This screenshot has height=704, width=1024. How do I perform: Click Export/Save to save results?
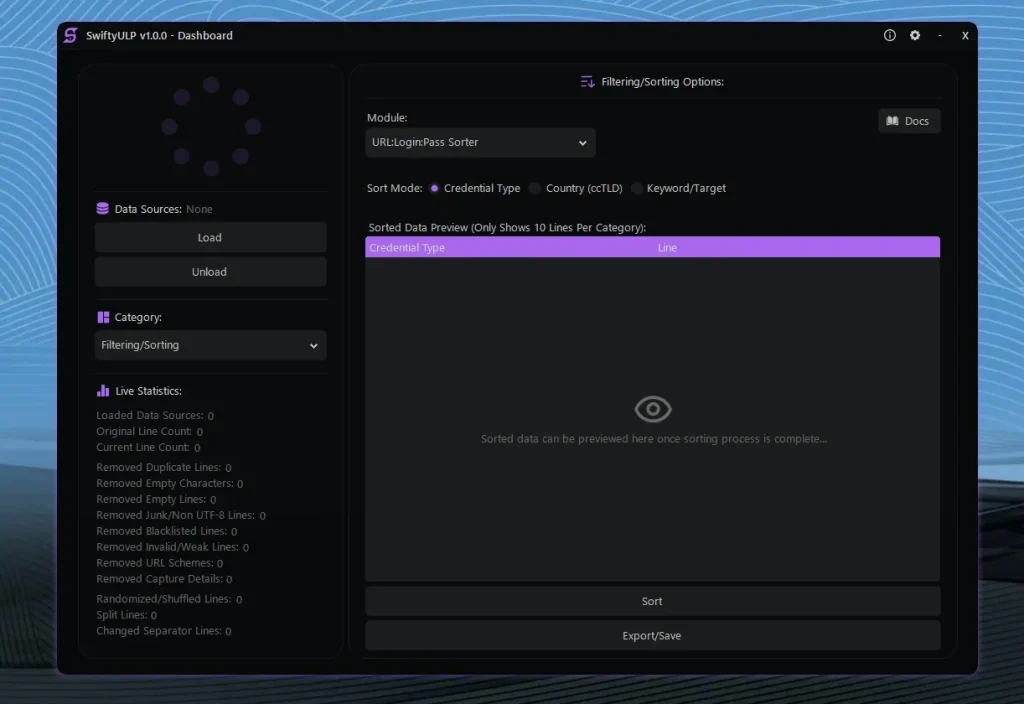pyautogui.click(x=652, y=635)
